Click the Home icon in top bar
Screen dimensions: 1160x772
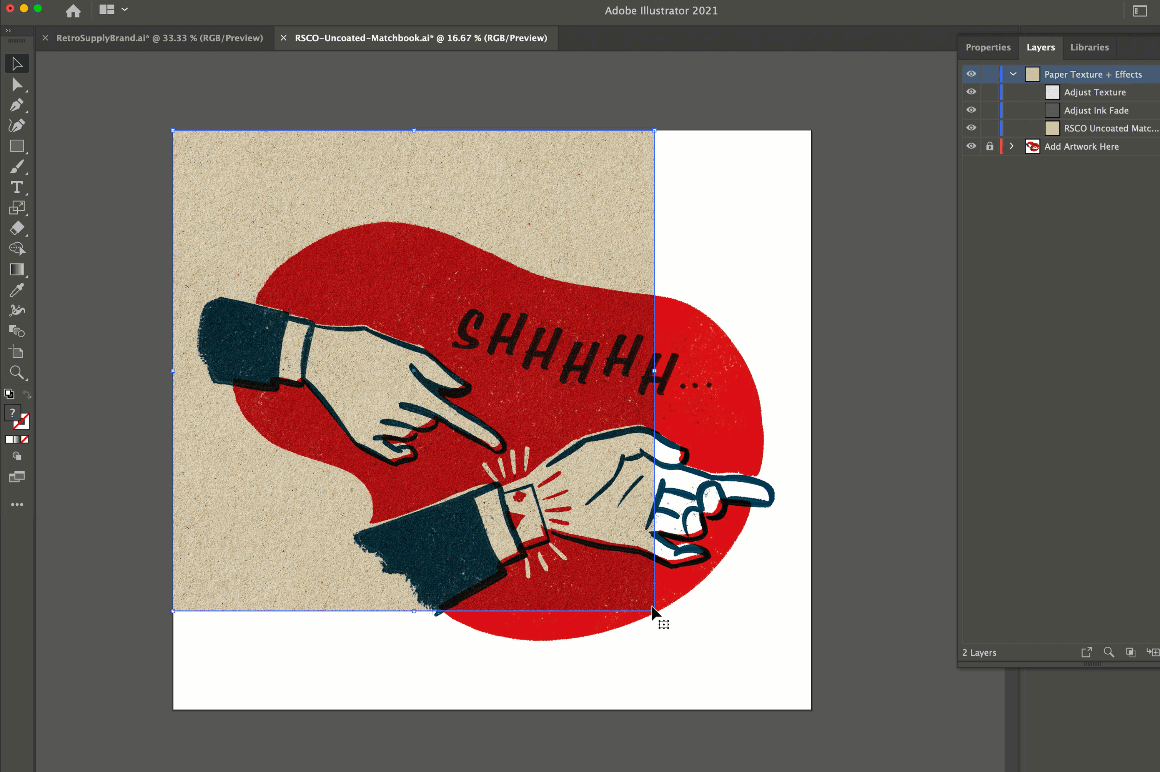[73, 11]
